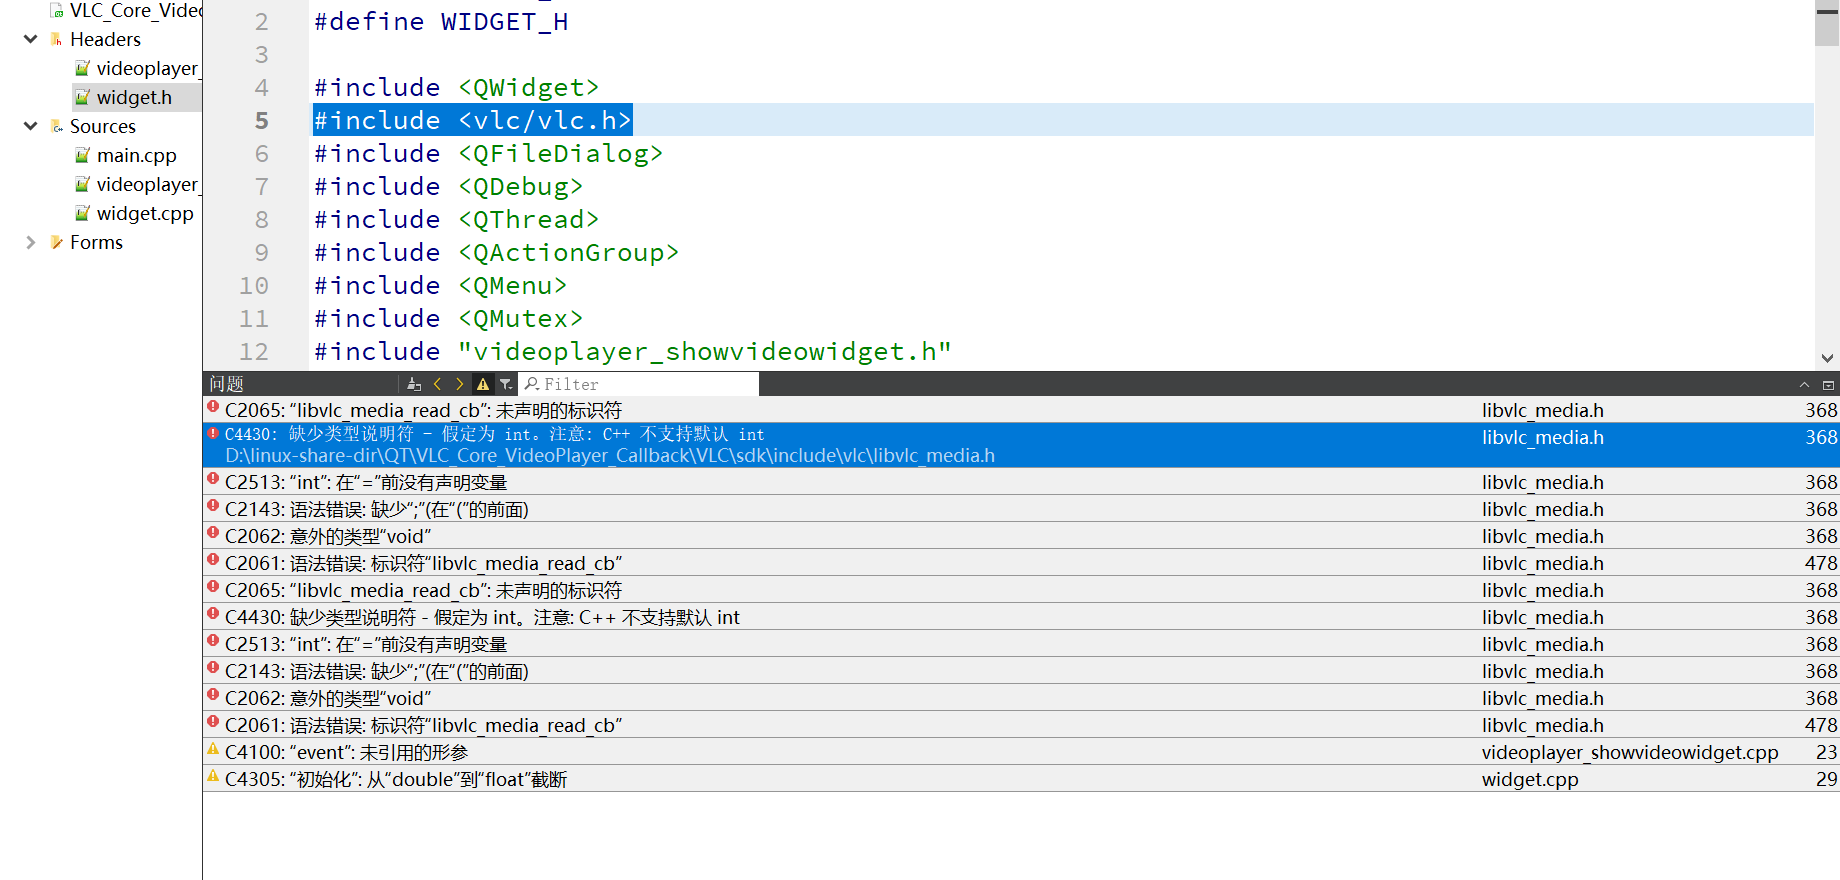The image size is (1840, 880).
Task: Toggle the show warnings triangle button
Action: (483, 384)
